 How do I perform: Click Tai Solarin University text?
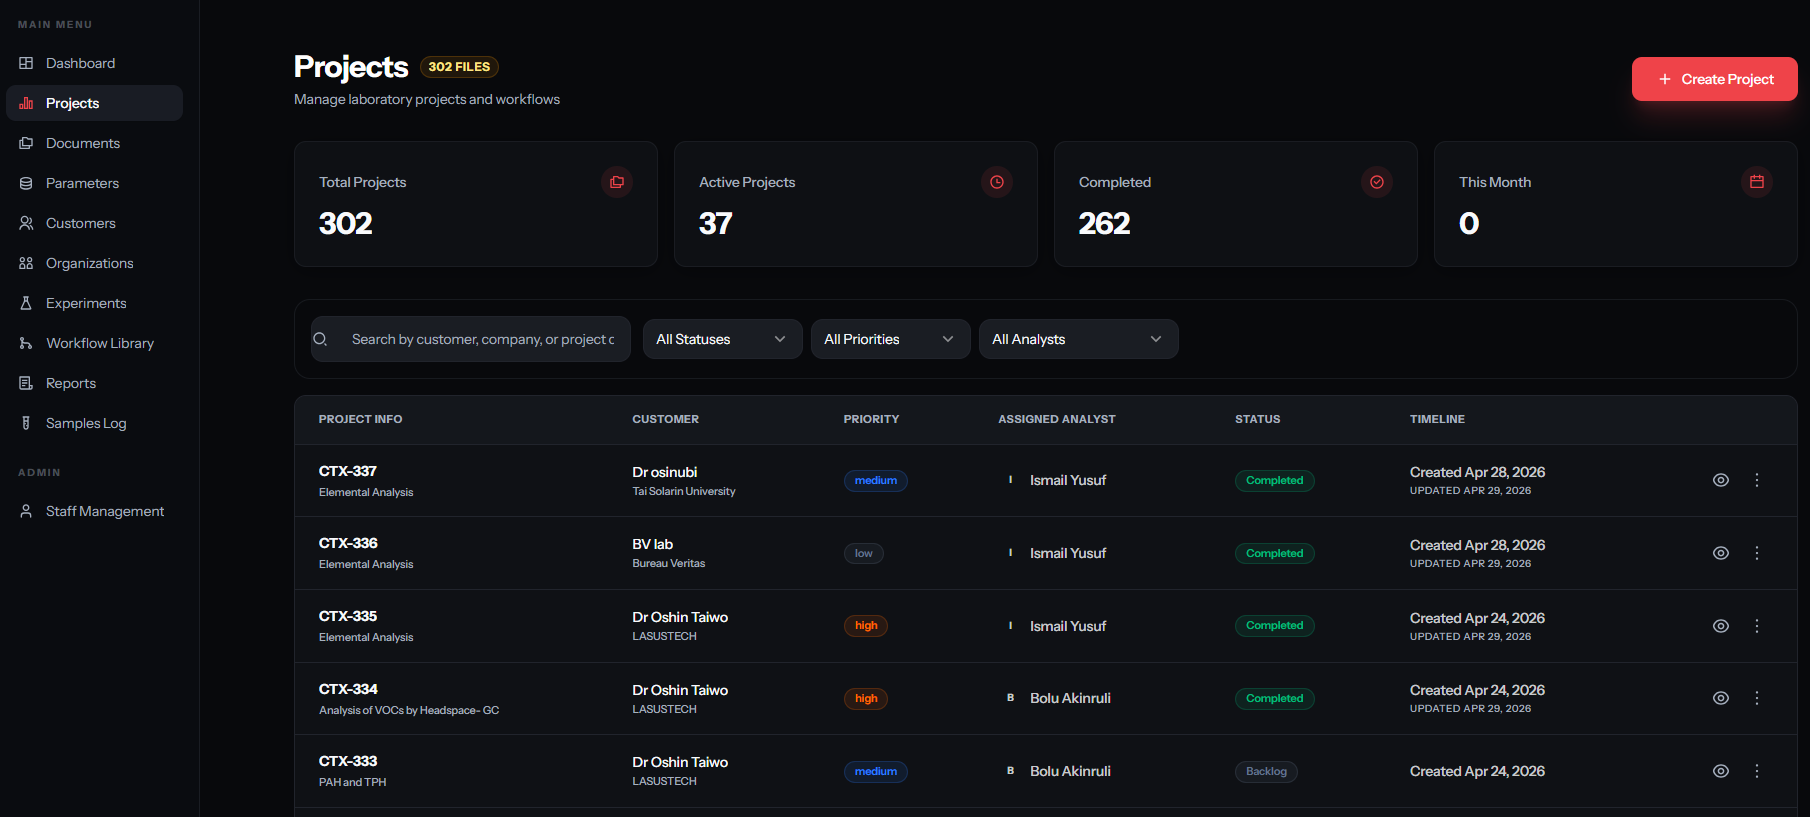click(x=684, y=491)
